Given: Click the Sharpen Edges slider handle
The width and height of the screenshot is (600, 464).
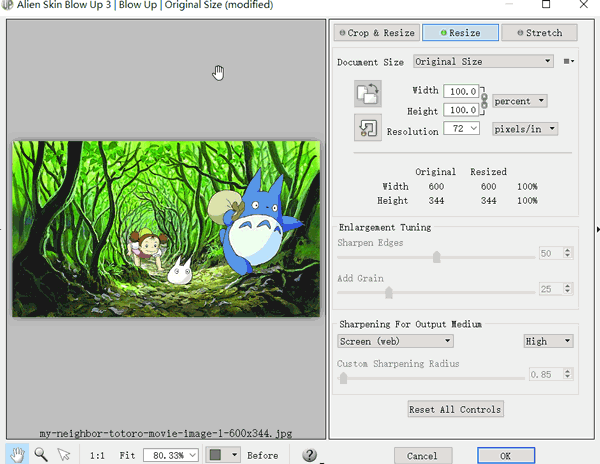Looking at the screenshot, I should click(x=436, y=257).
